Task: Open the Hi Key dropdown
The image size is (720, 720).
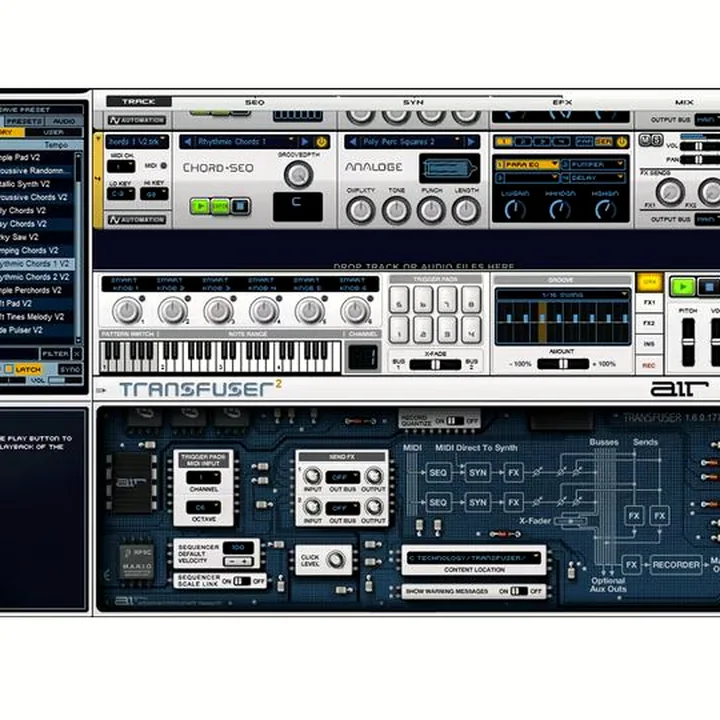Action: pos(154,194)
